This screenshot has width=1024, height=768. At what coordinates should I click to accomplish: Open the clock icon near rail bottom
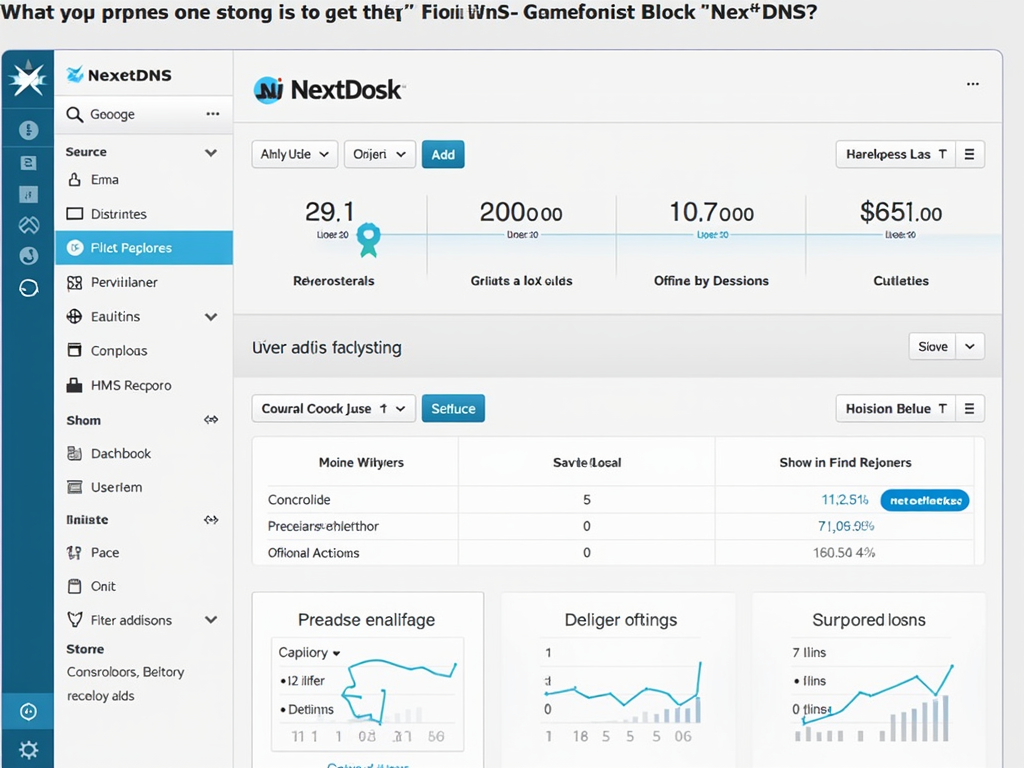[28, 711]
